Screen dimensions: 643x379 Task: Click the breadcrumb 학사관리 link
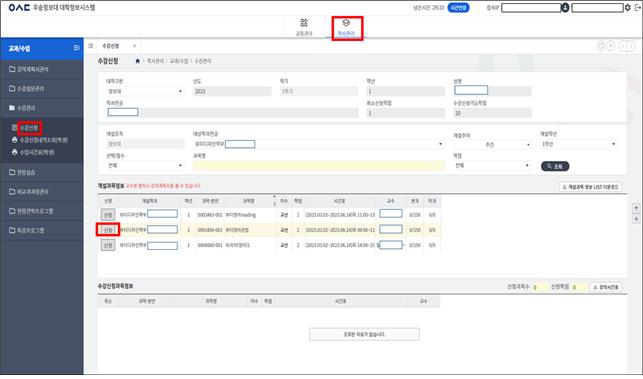point(155,61)
